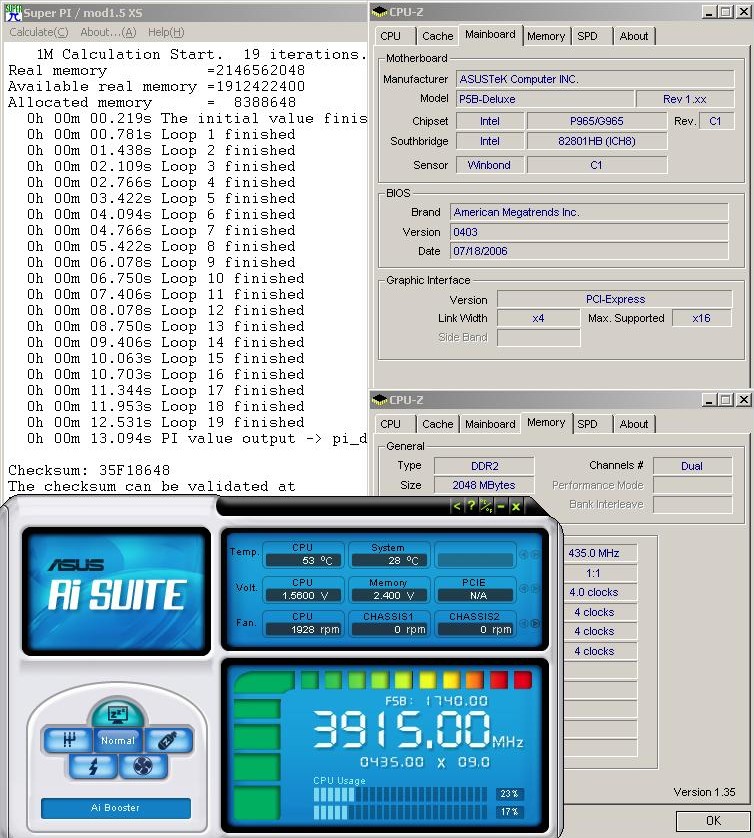Click the sensor value 'Winbond'

pyautogui.click(x=489, y=165)
